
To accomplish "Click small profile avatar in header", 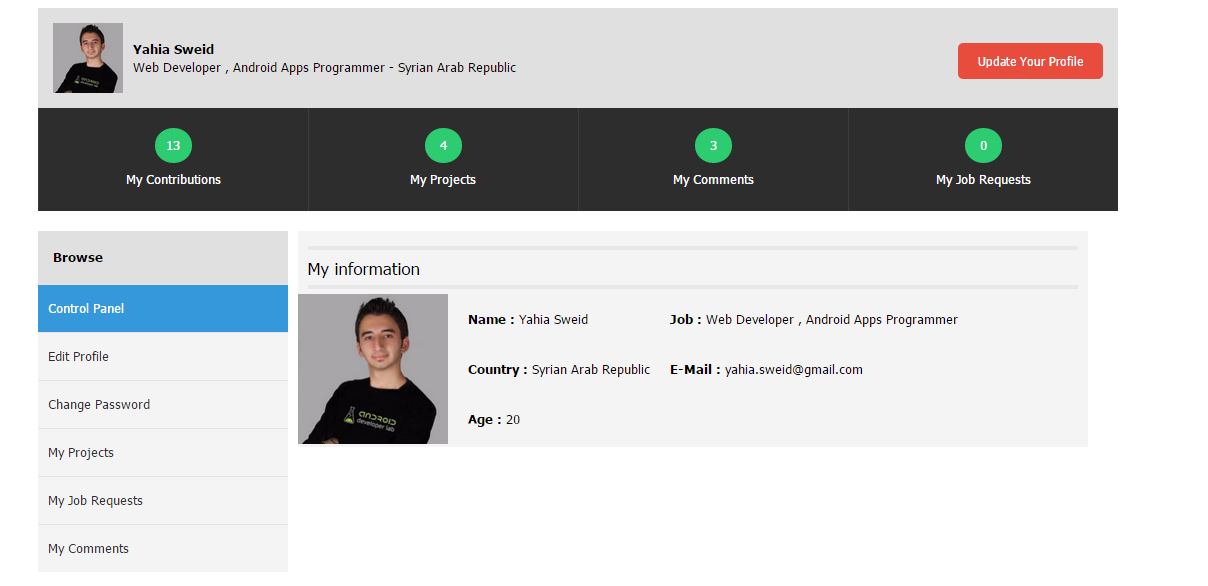I will pyautogui.click(x=88, y=58).
